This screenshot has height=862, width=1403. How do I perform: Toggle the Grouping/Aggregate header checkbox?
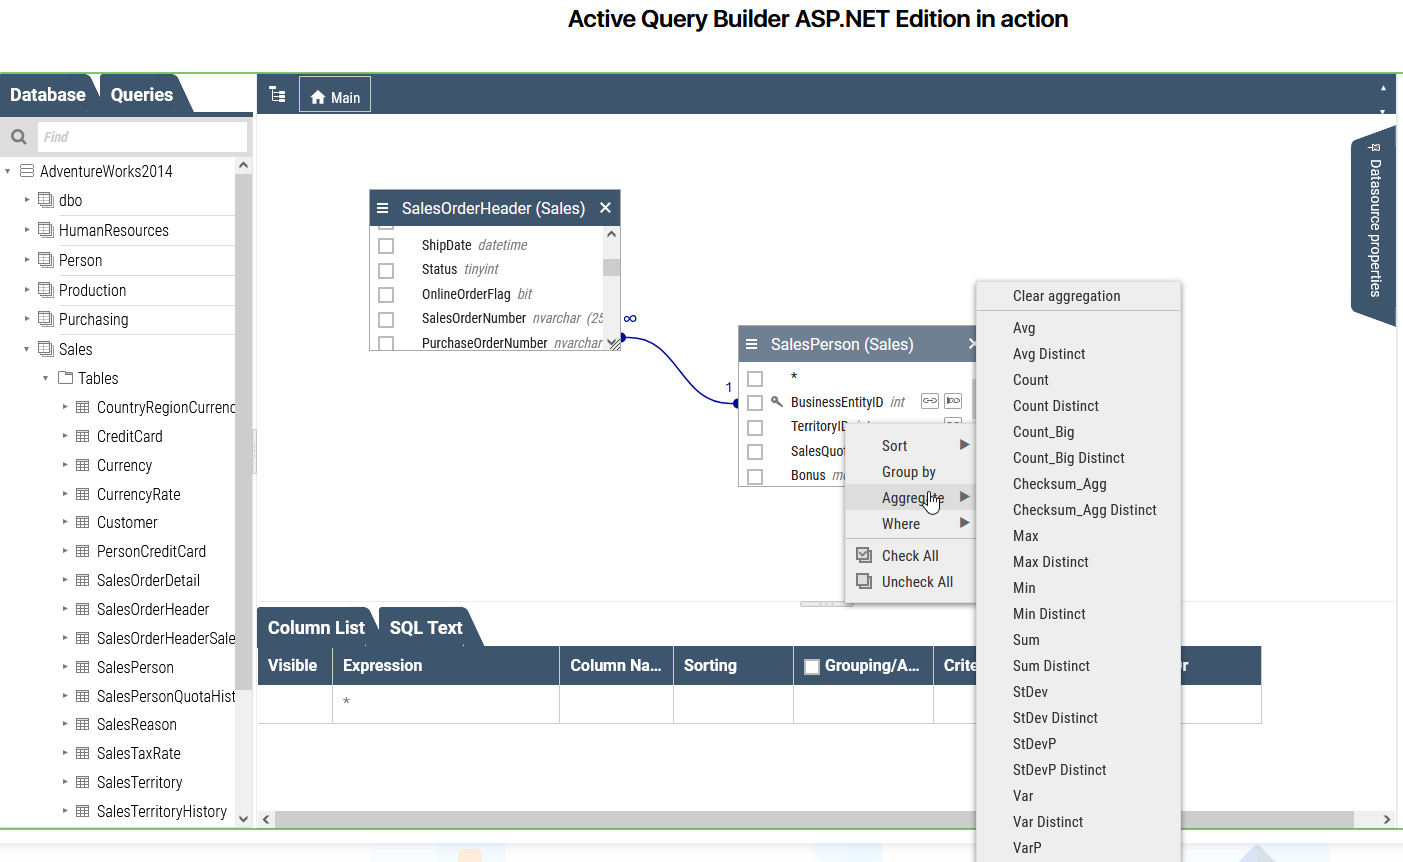tap(811, 665)
